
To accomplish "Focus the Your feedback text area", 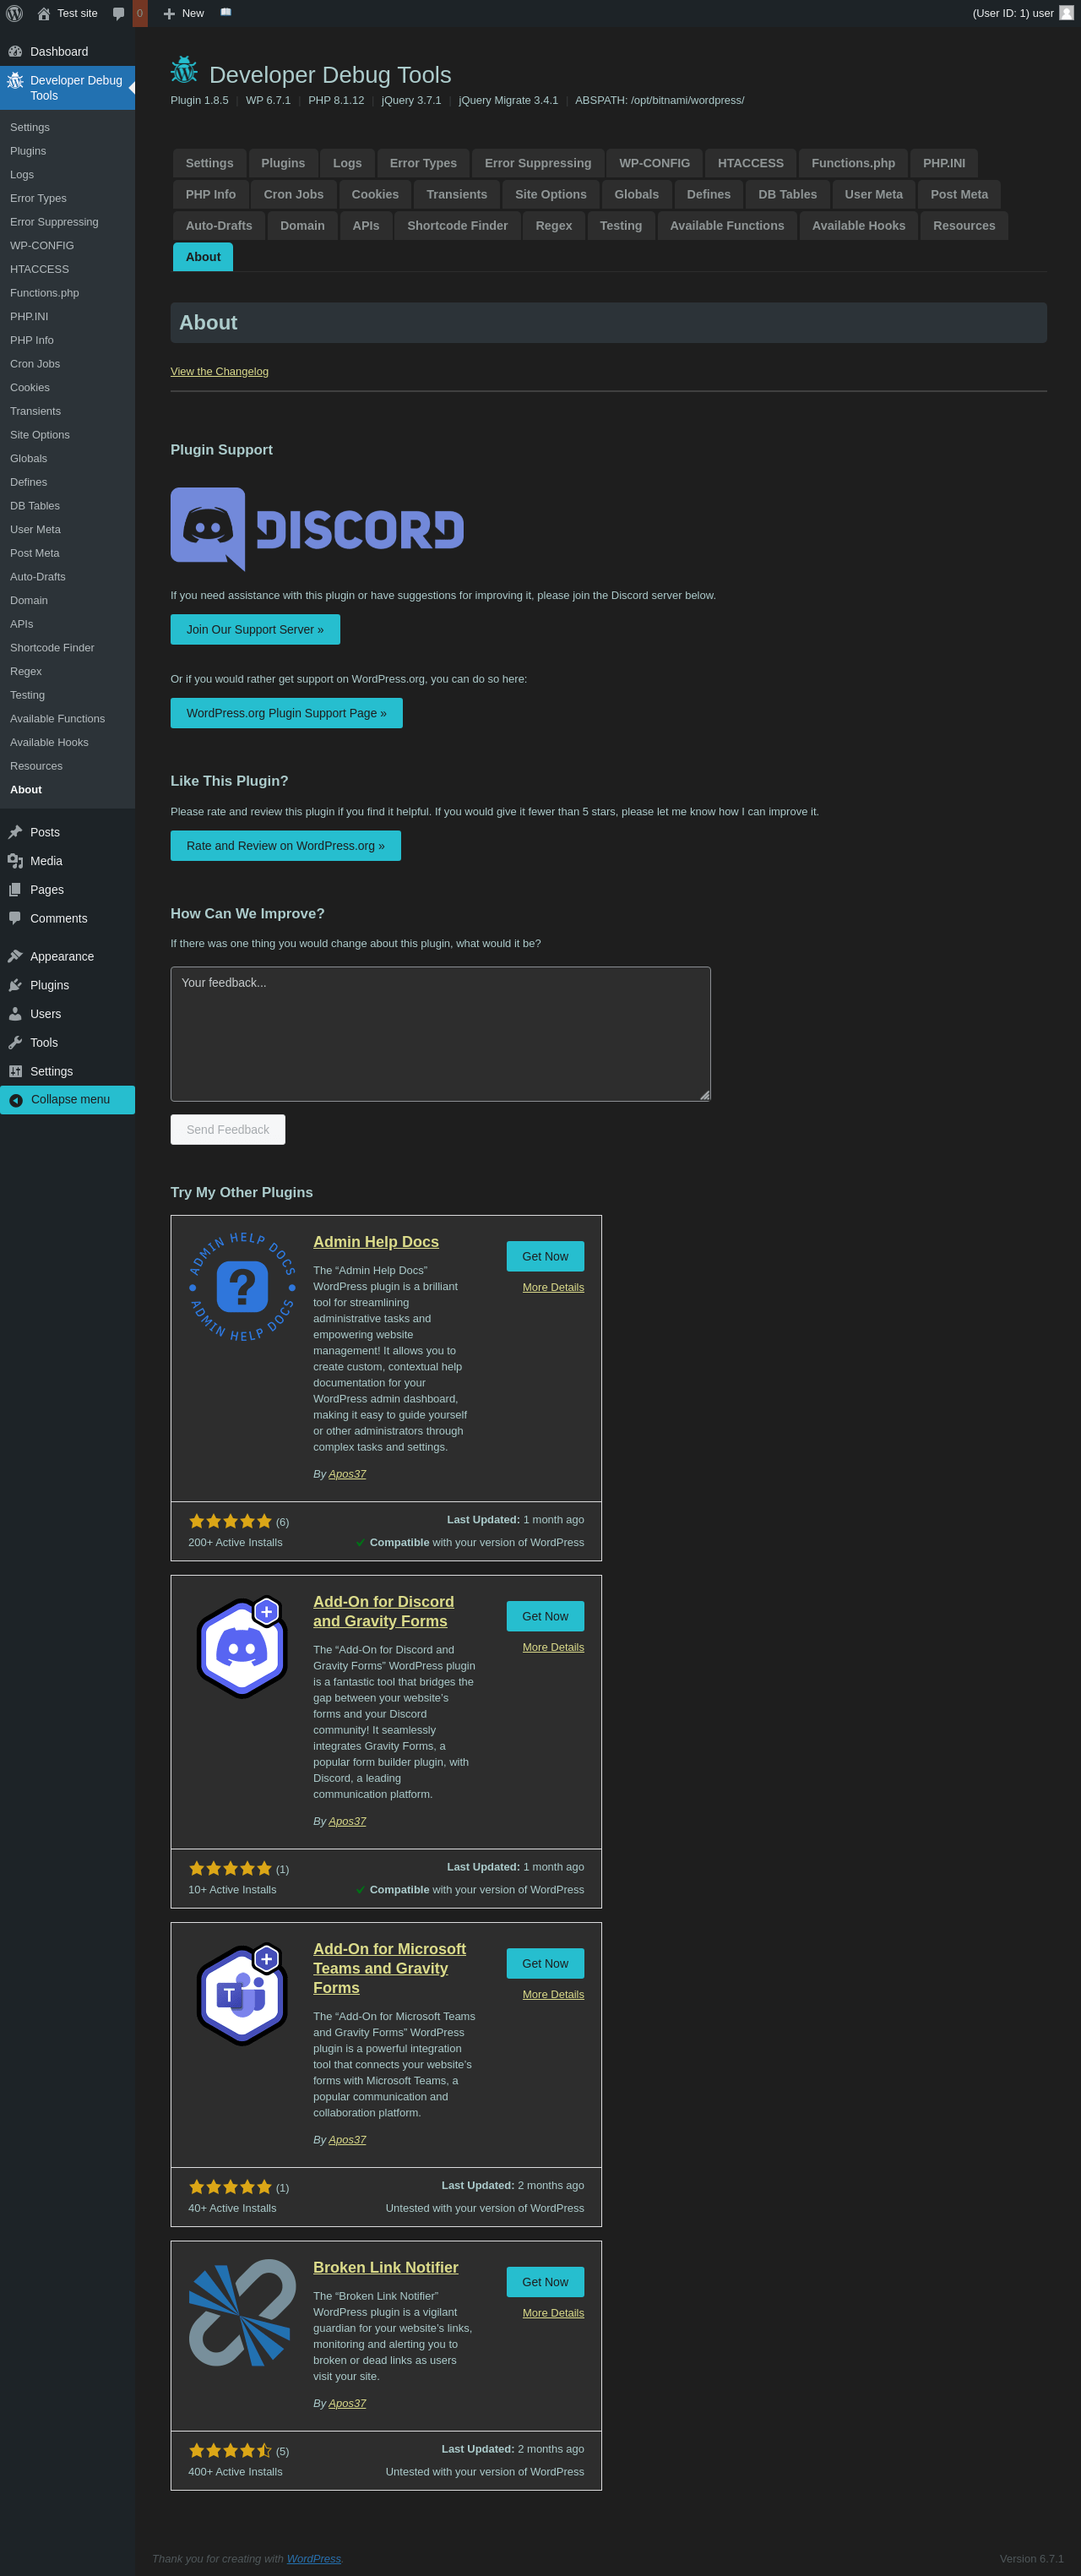I will [x=440, y=1034].
